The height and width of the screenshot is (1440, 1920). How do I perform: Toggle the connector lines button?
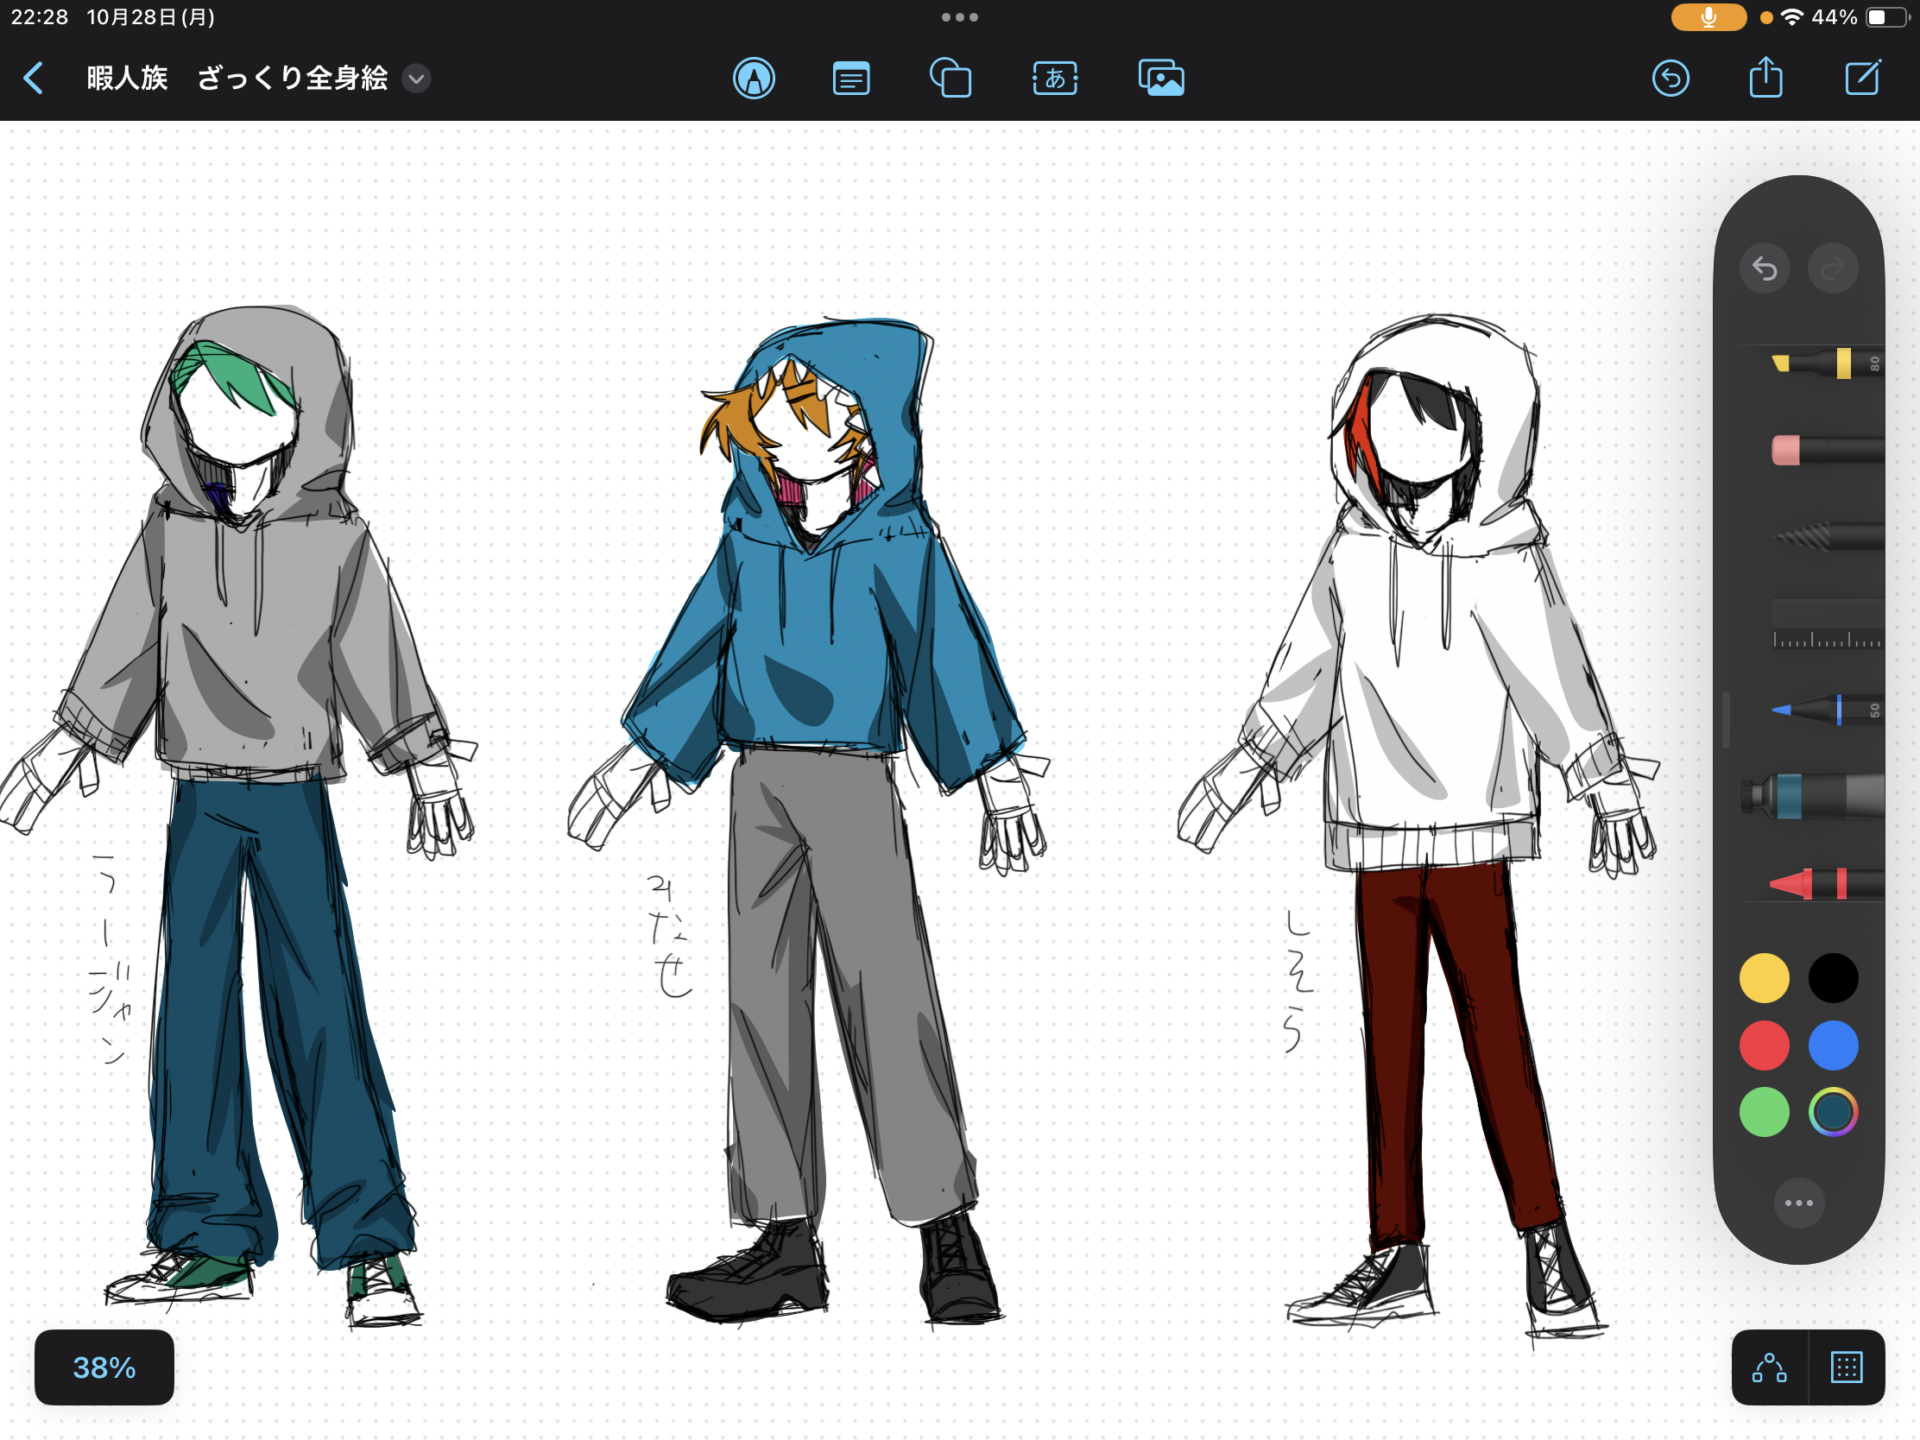coord(1769,1367)
